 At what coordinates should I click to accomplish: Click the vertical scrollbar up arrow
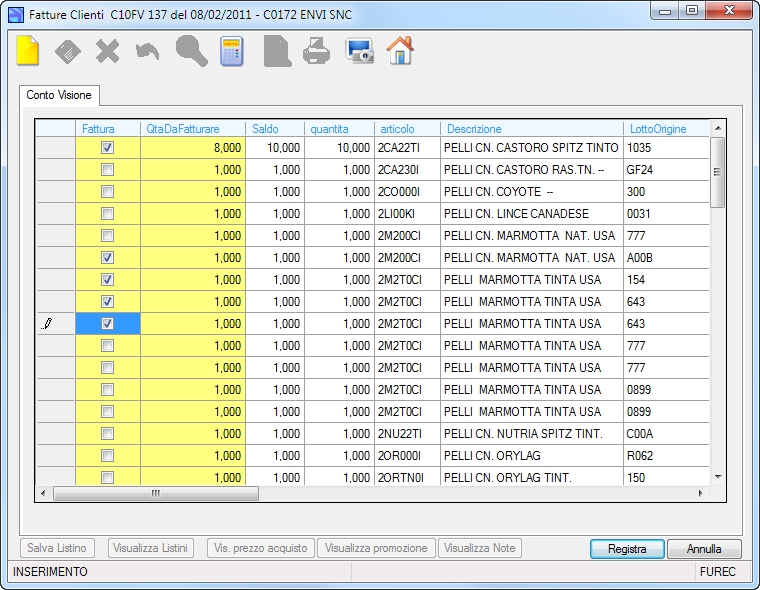tap(718, 128)
